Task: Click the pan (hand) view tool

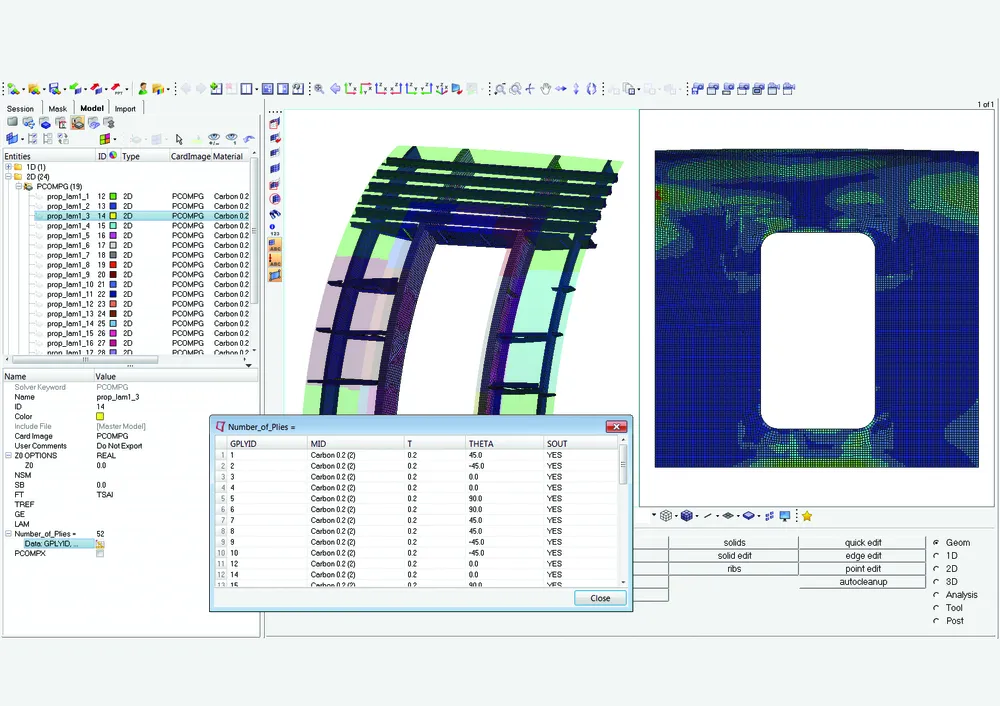Action: 546,89
